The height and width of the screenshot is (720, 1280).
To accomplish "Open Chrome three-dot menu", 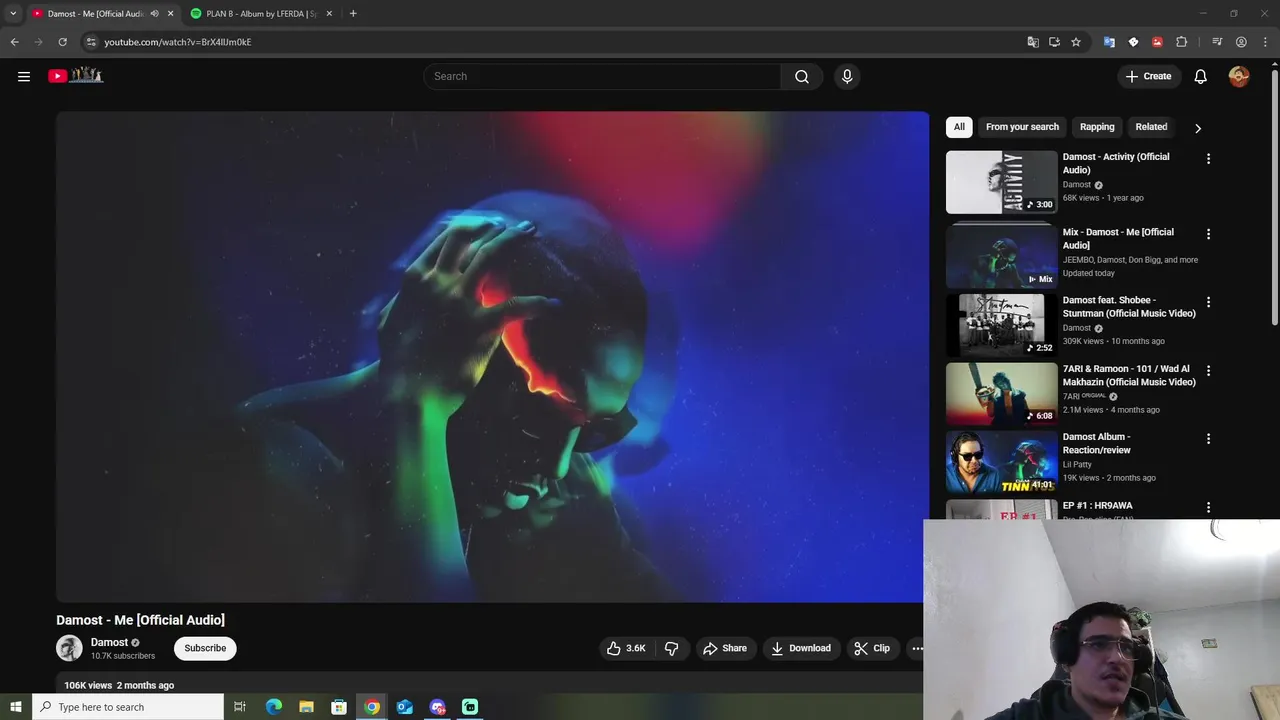I will [1265, 42].
